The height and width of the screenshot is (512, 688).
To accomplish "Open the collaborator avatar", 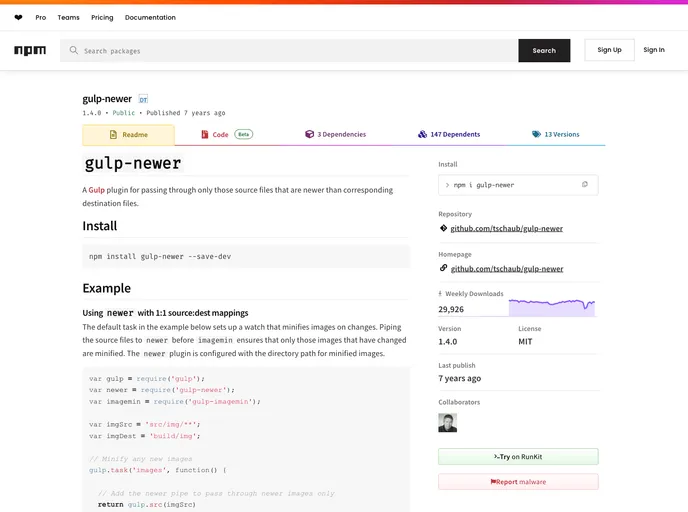I will click(x=448, y=422).
